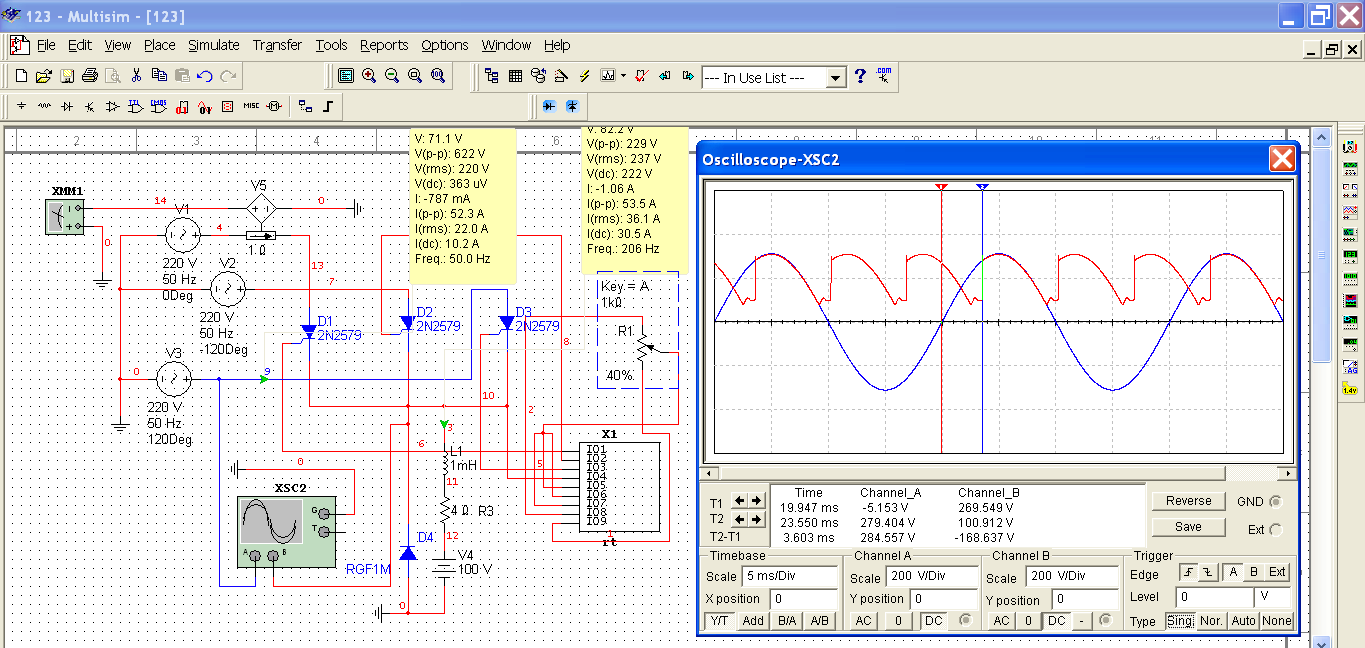Select Y/T timebase display mode
1365x648 pixels.
click(719, 621)
